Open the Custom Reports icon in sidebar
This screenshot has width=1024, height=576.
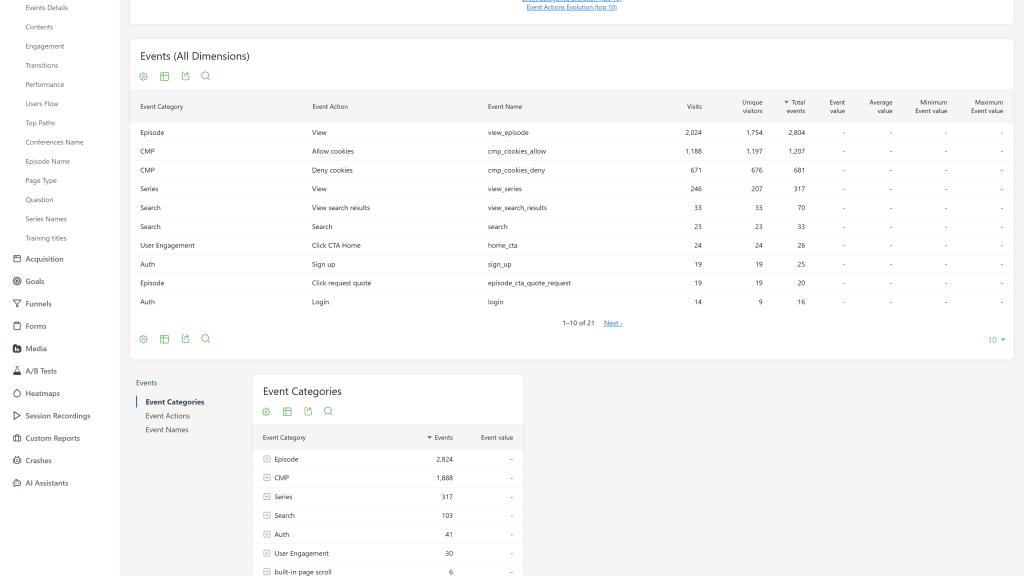17,438
